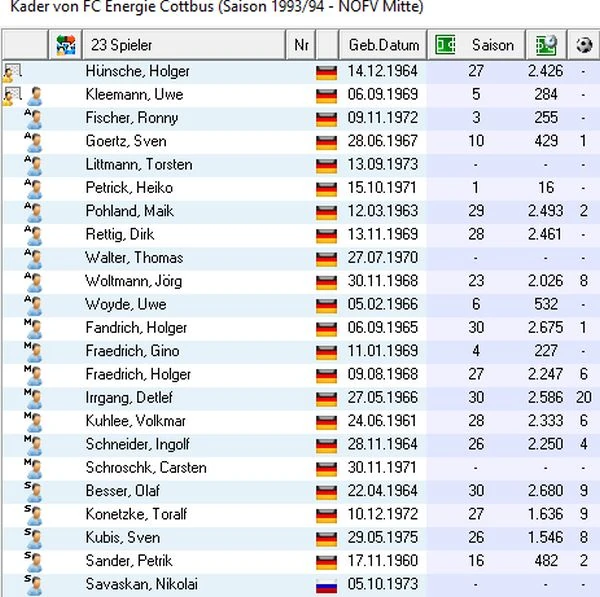
Task: Click the birth date '05.10.1973'
Action: click(382, 584)
